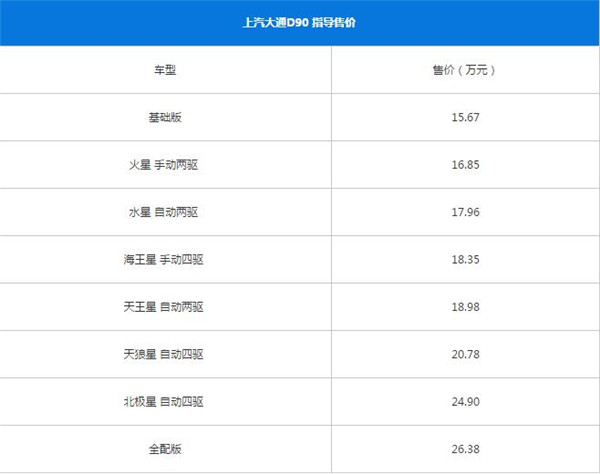Select the 火星 手动两驱 row label
Screen dimensions: 600x474
pyautogui.click(x=163, y=165)
